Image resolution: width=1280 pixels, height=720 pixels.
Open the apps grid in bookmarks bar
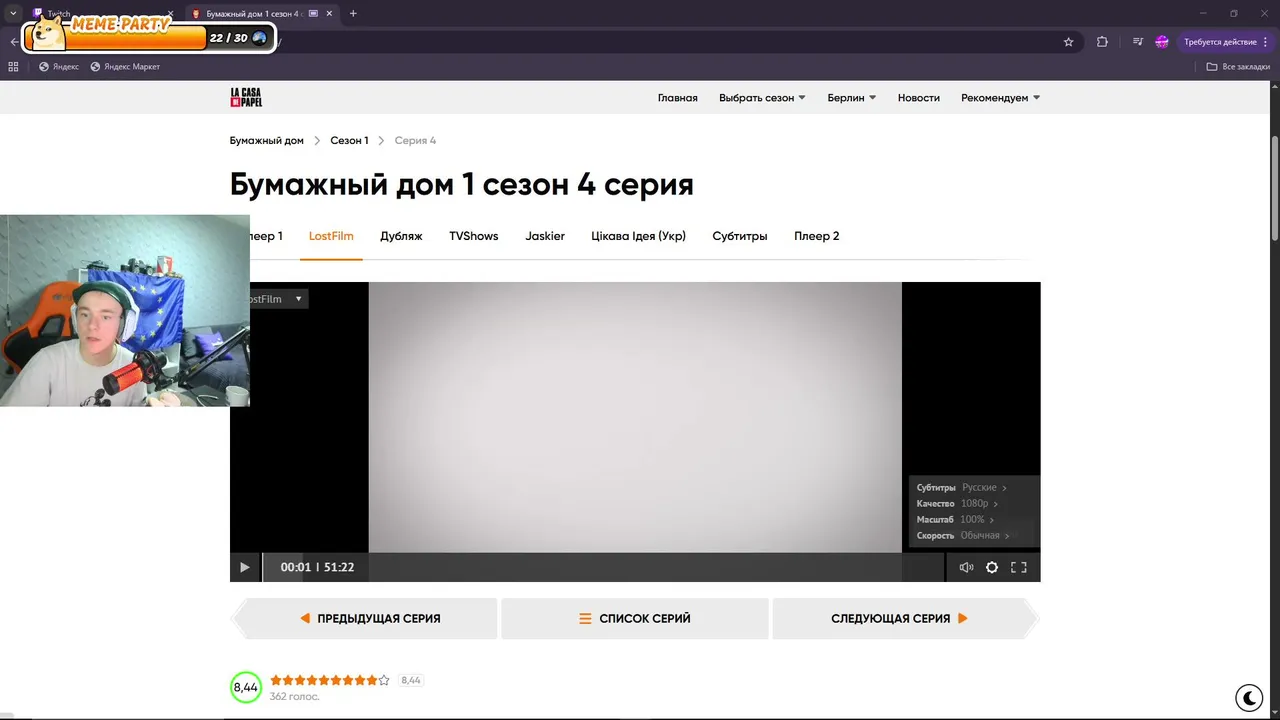tap(13, 67)
